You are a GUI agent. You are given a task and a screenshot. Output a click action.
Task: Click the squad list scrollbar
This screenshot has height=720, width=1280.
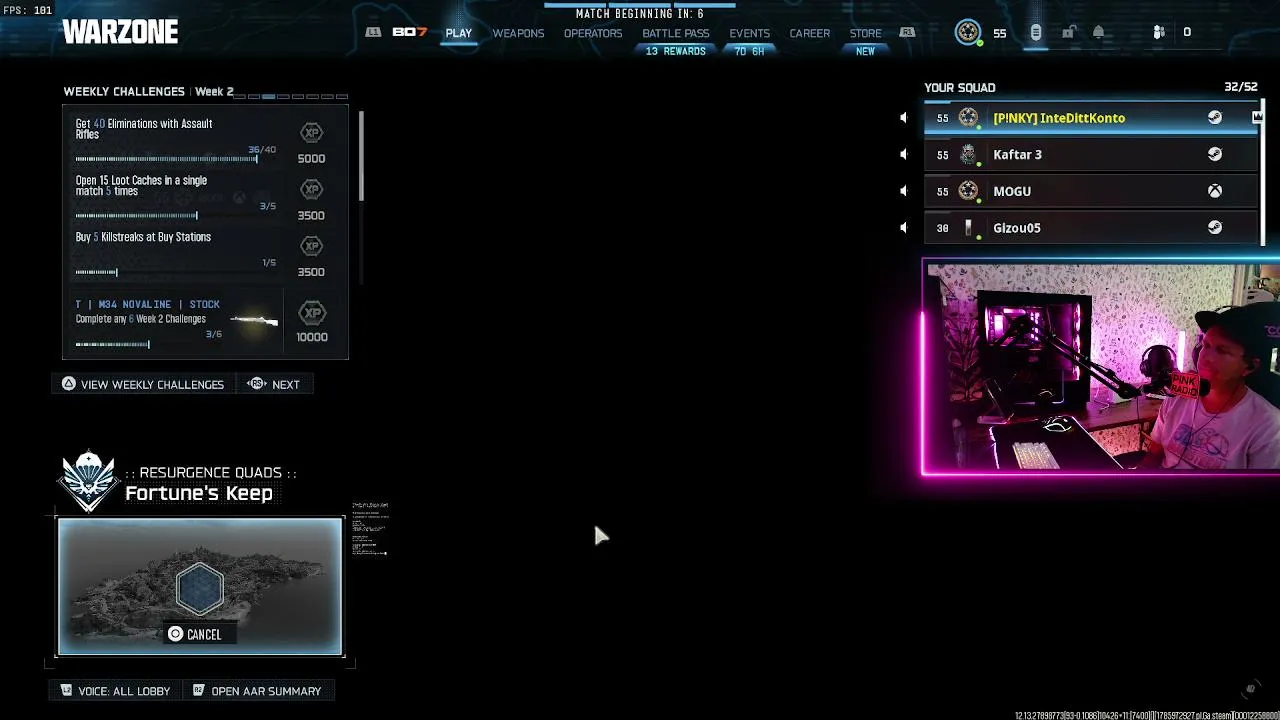(x=1264, y=172)
